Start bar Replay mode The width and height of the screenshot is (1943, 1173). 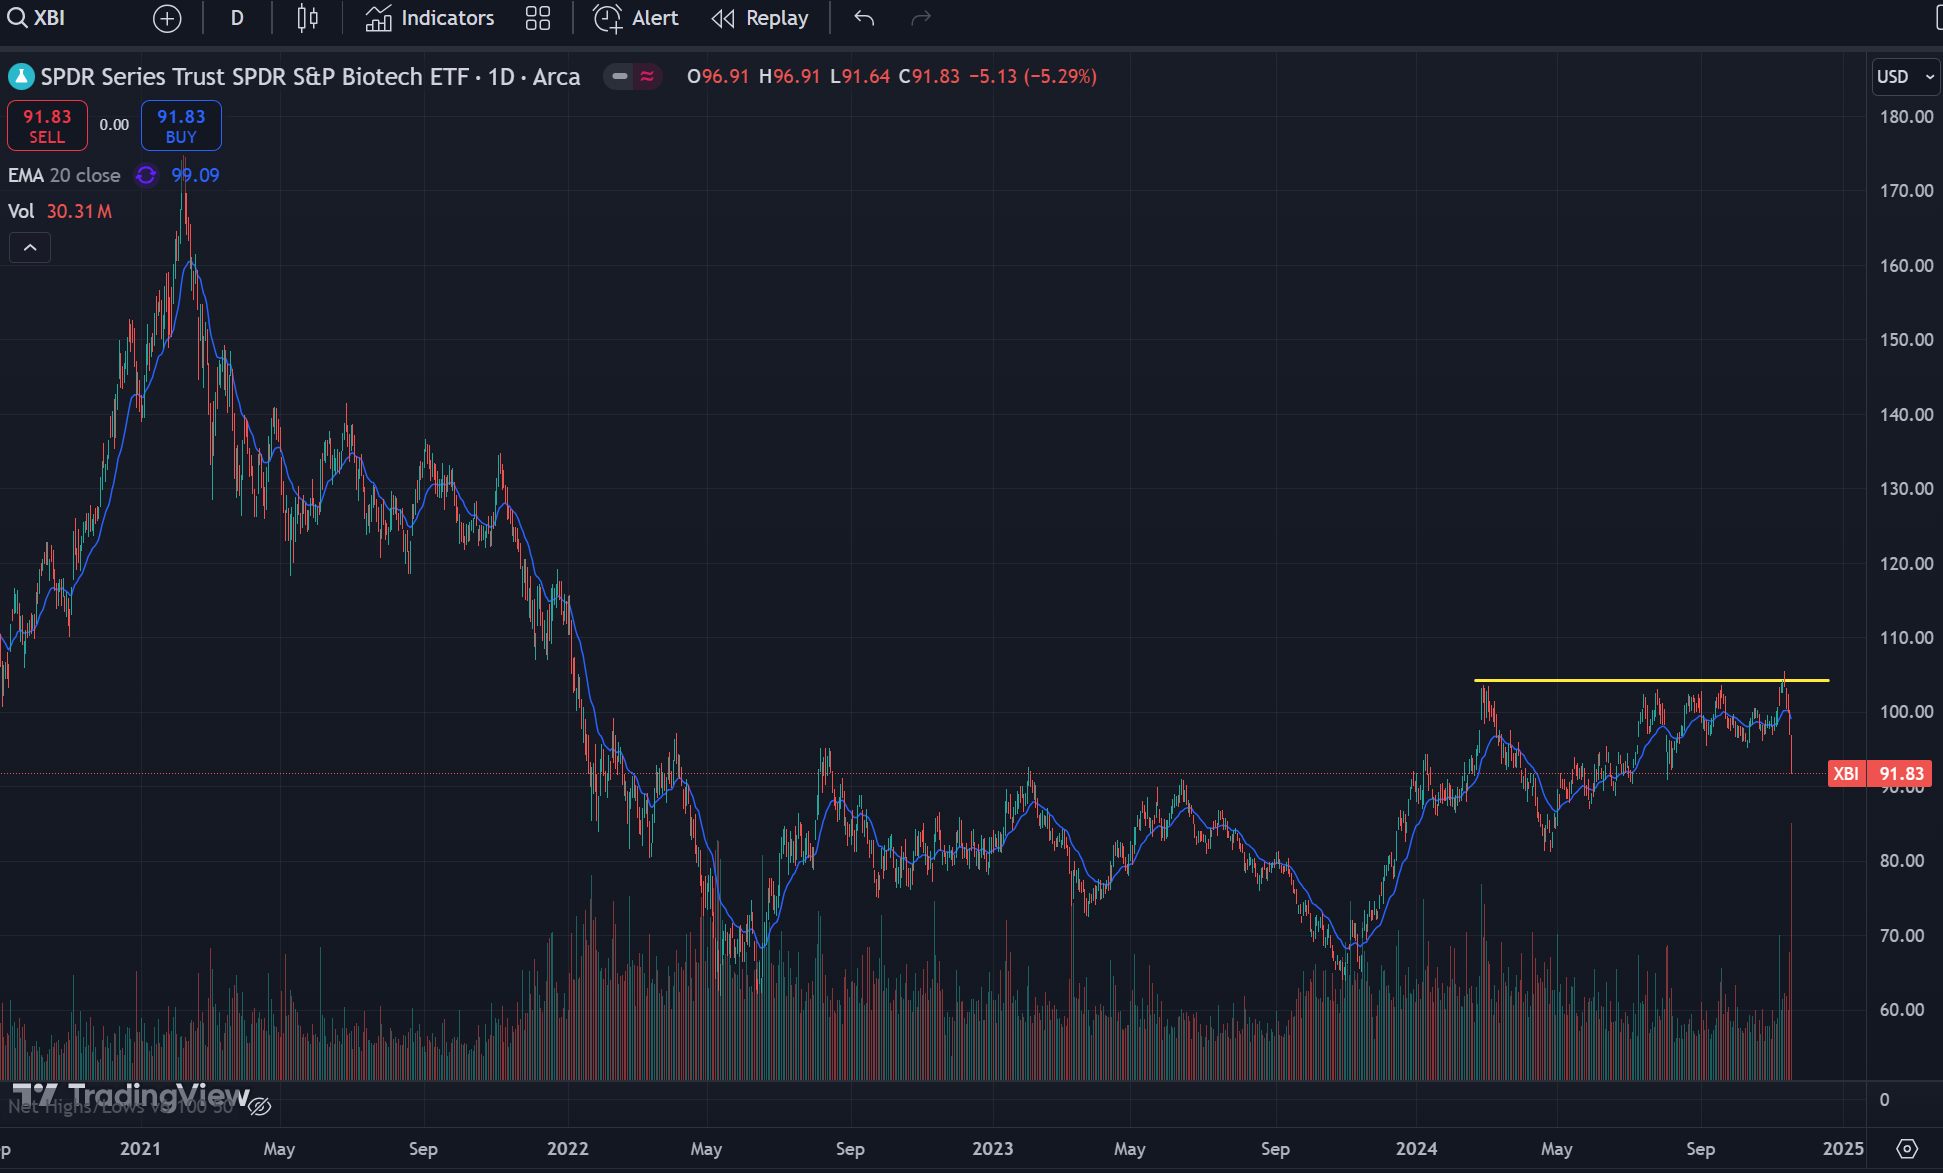(x=760, y=18)
